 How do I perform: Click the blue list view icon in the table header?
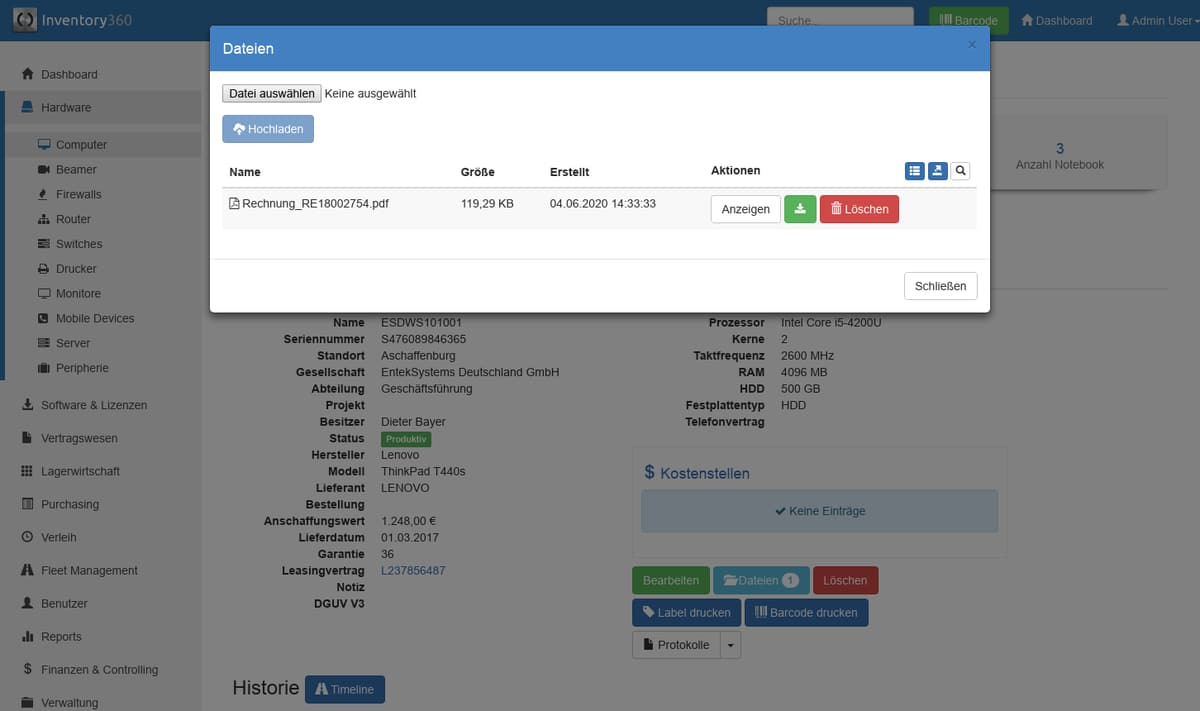(914, 171)
